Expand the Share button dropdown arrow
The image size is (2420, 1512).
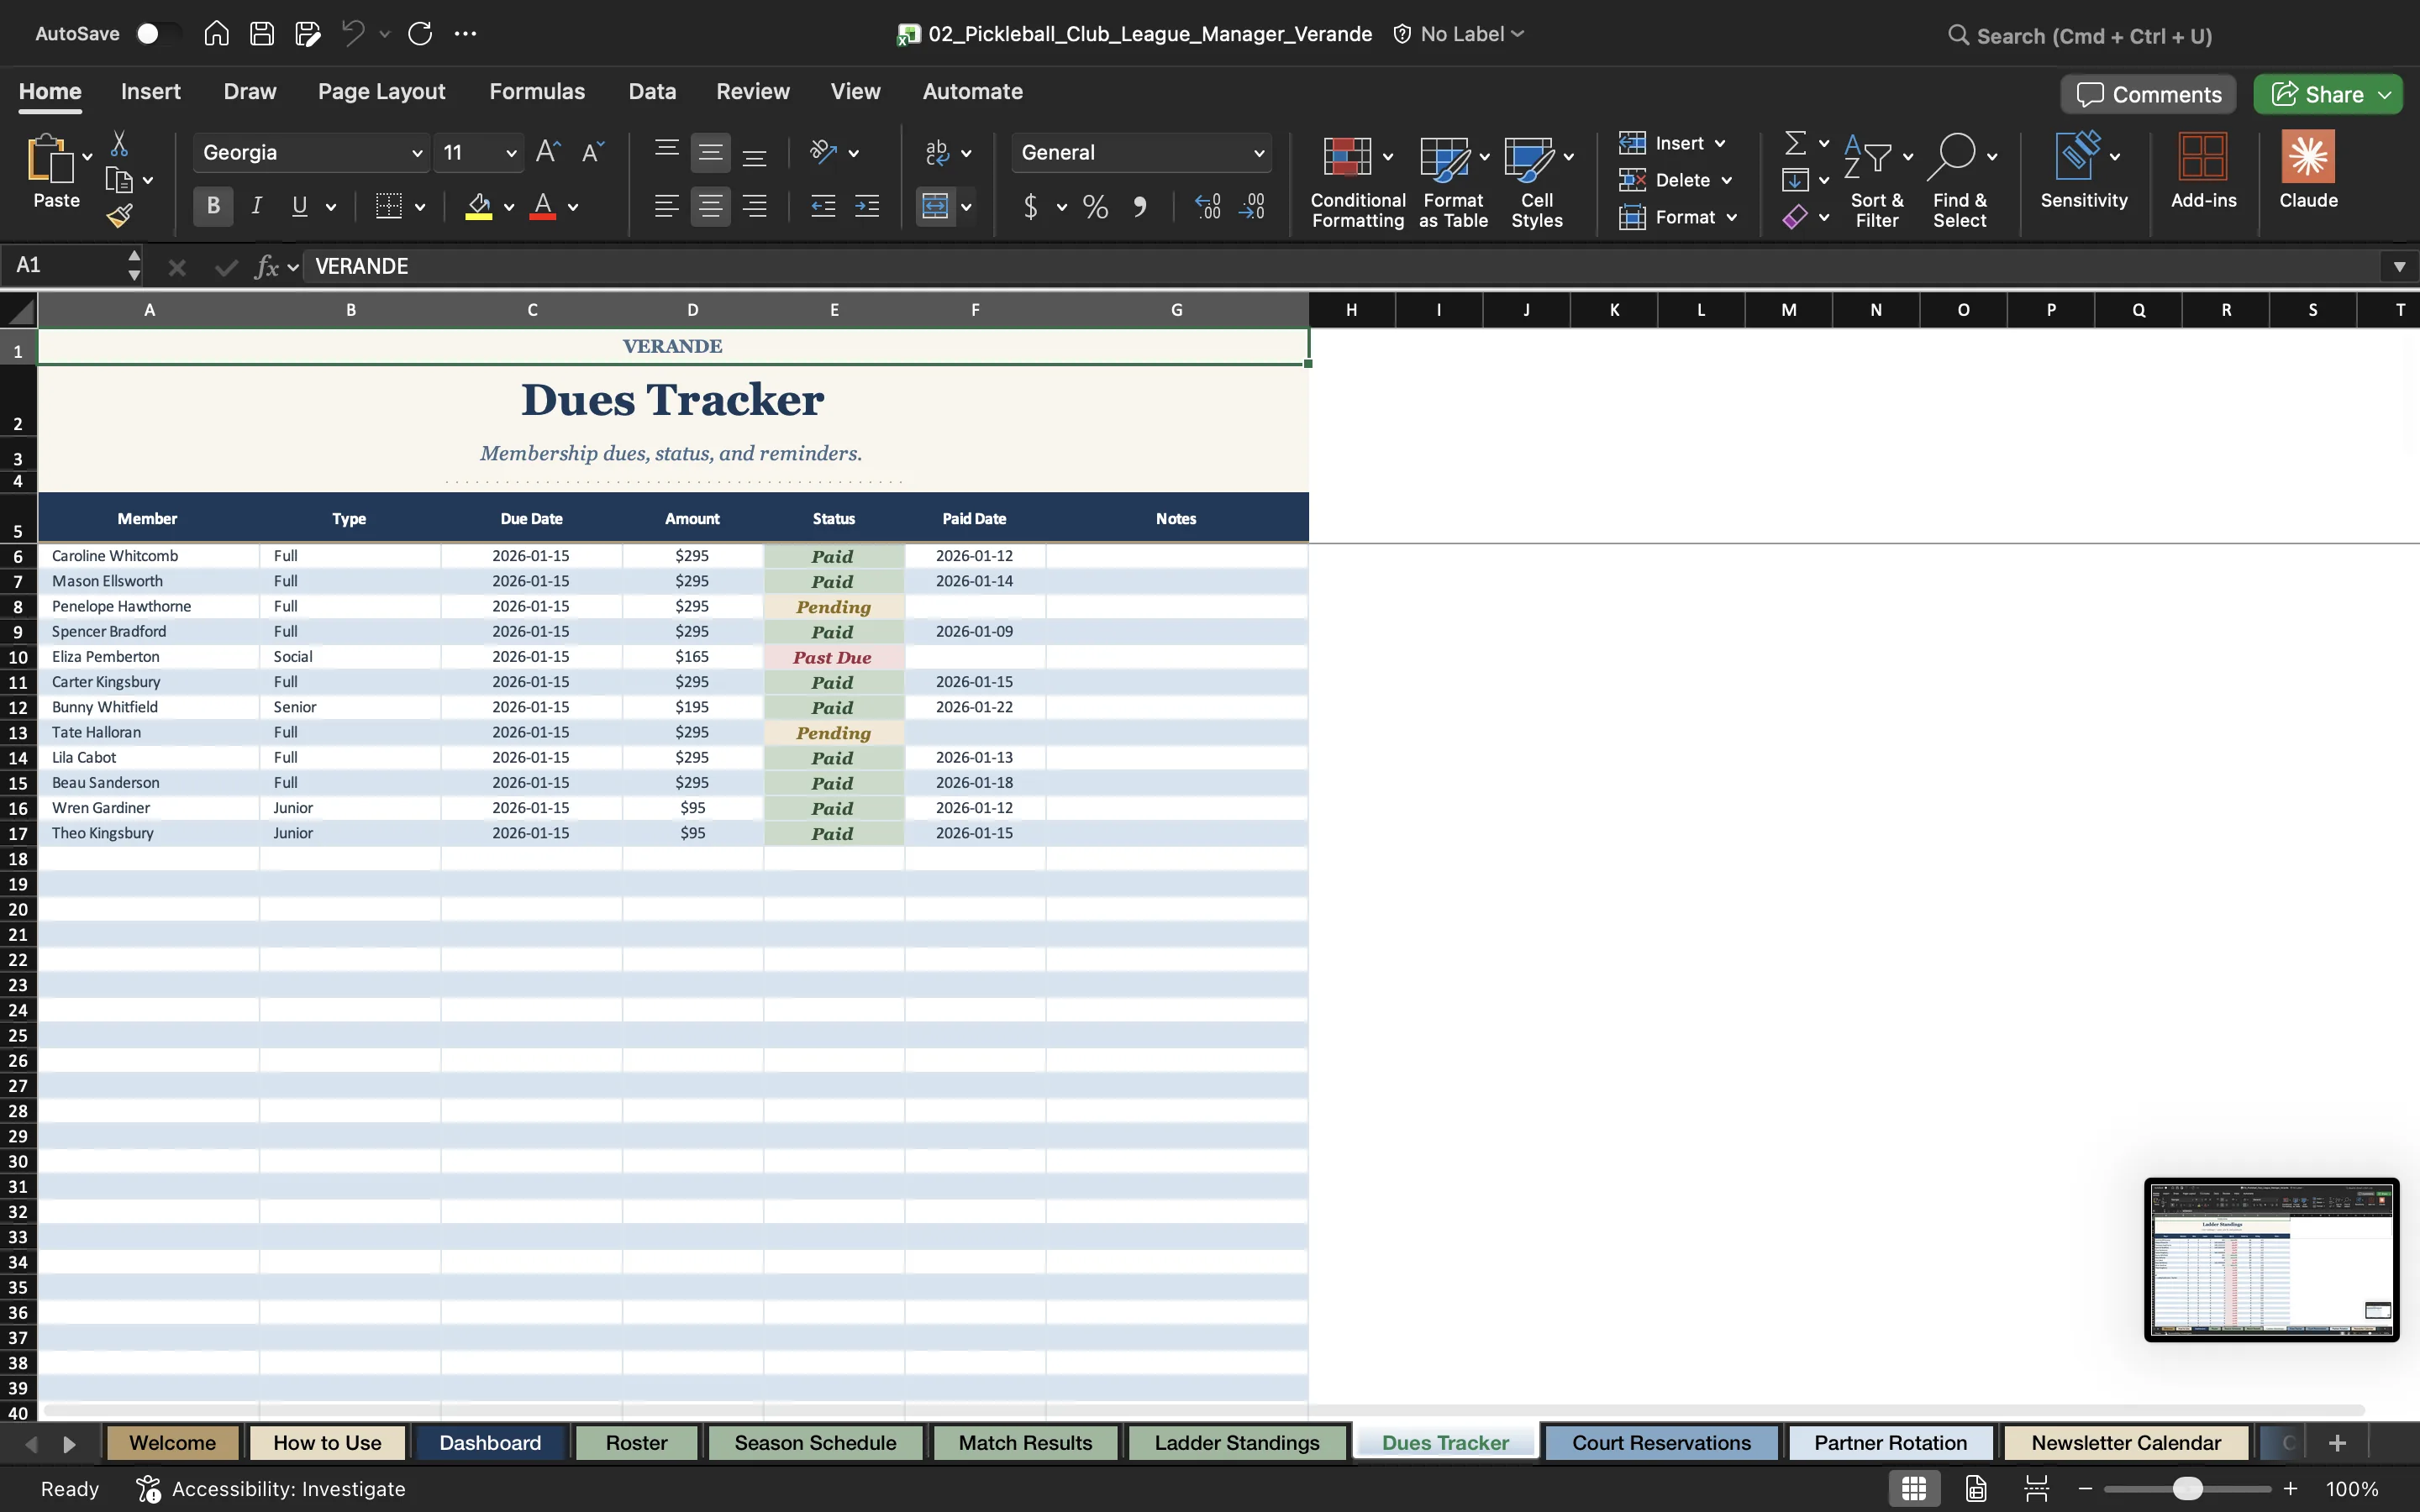point(2385,94)
